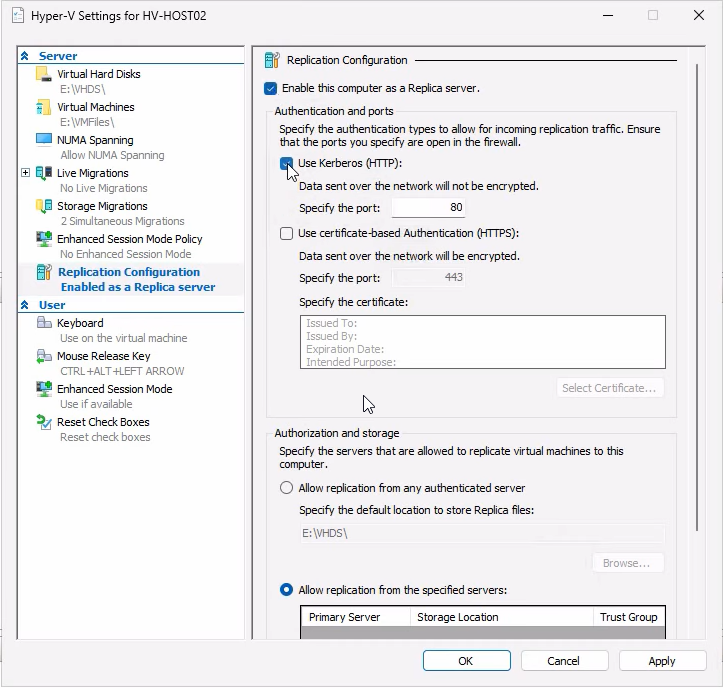
Task: Open Mouse Release Key settings
Action: click(104, 356)
